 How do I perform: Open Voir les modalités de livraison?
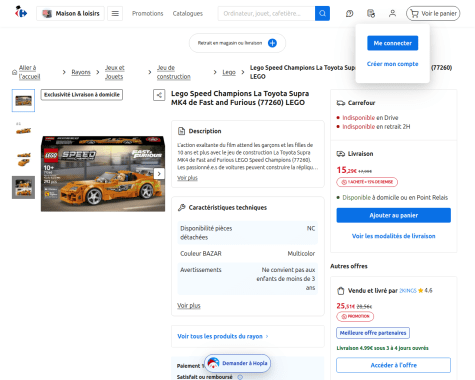click(x=393, y=236)
